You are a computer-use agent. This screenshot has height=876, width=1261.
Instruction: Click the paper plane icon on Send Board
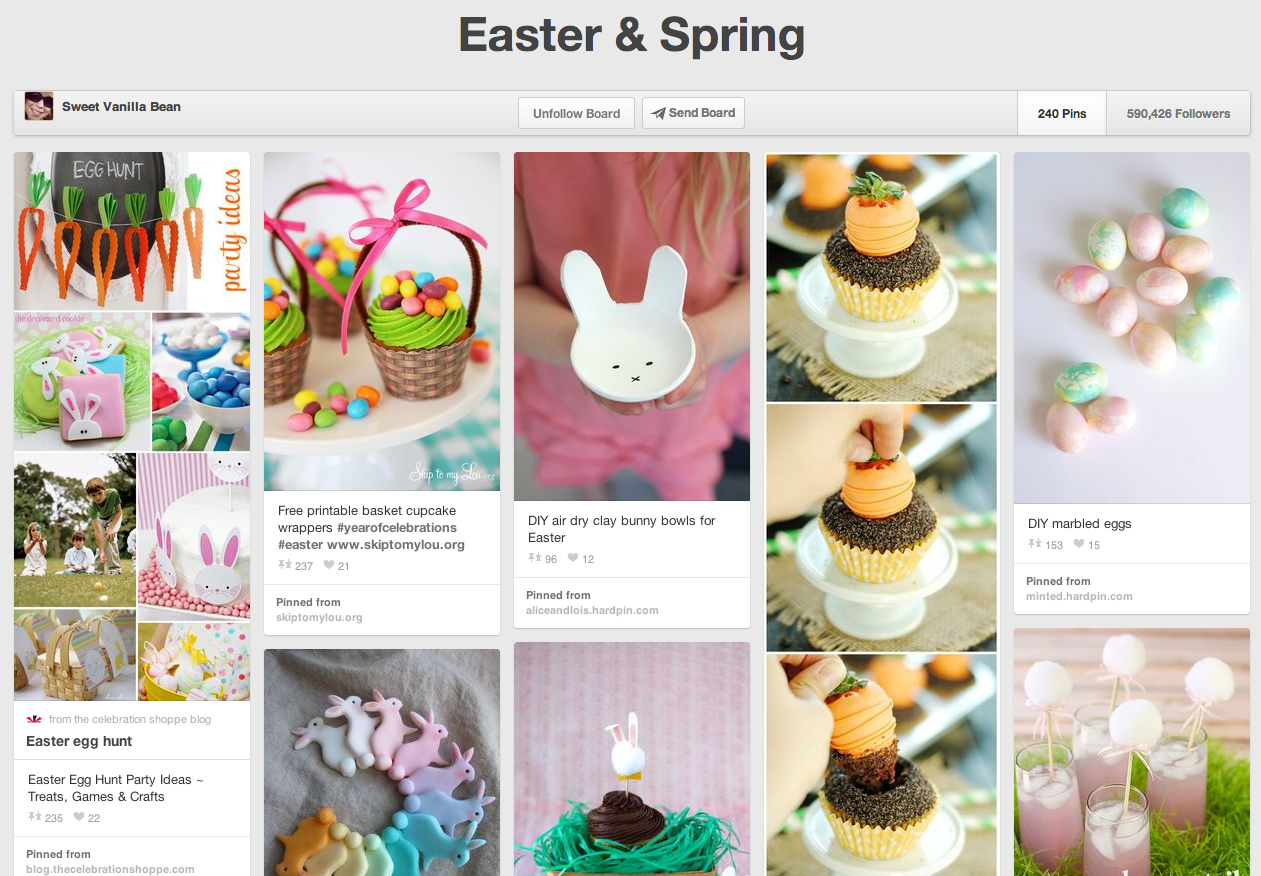pos(658,113)
